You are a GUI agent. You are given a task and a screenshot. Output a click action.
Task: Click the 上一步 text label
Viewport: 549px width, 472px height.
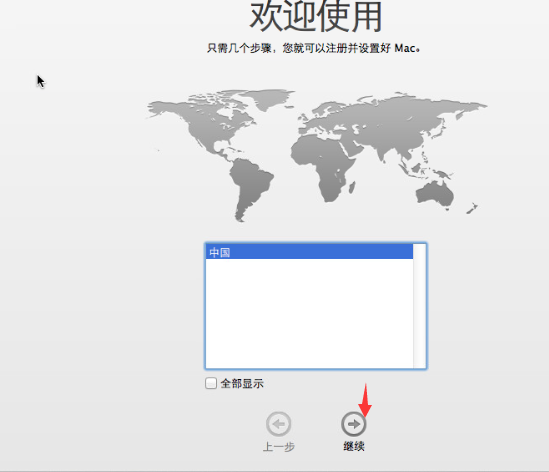click(279, 447)
